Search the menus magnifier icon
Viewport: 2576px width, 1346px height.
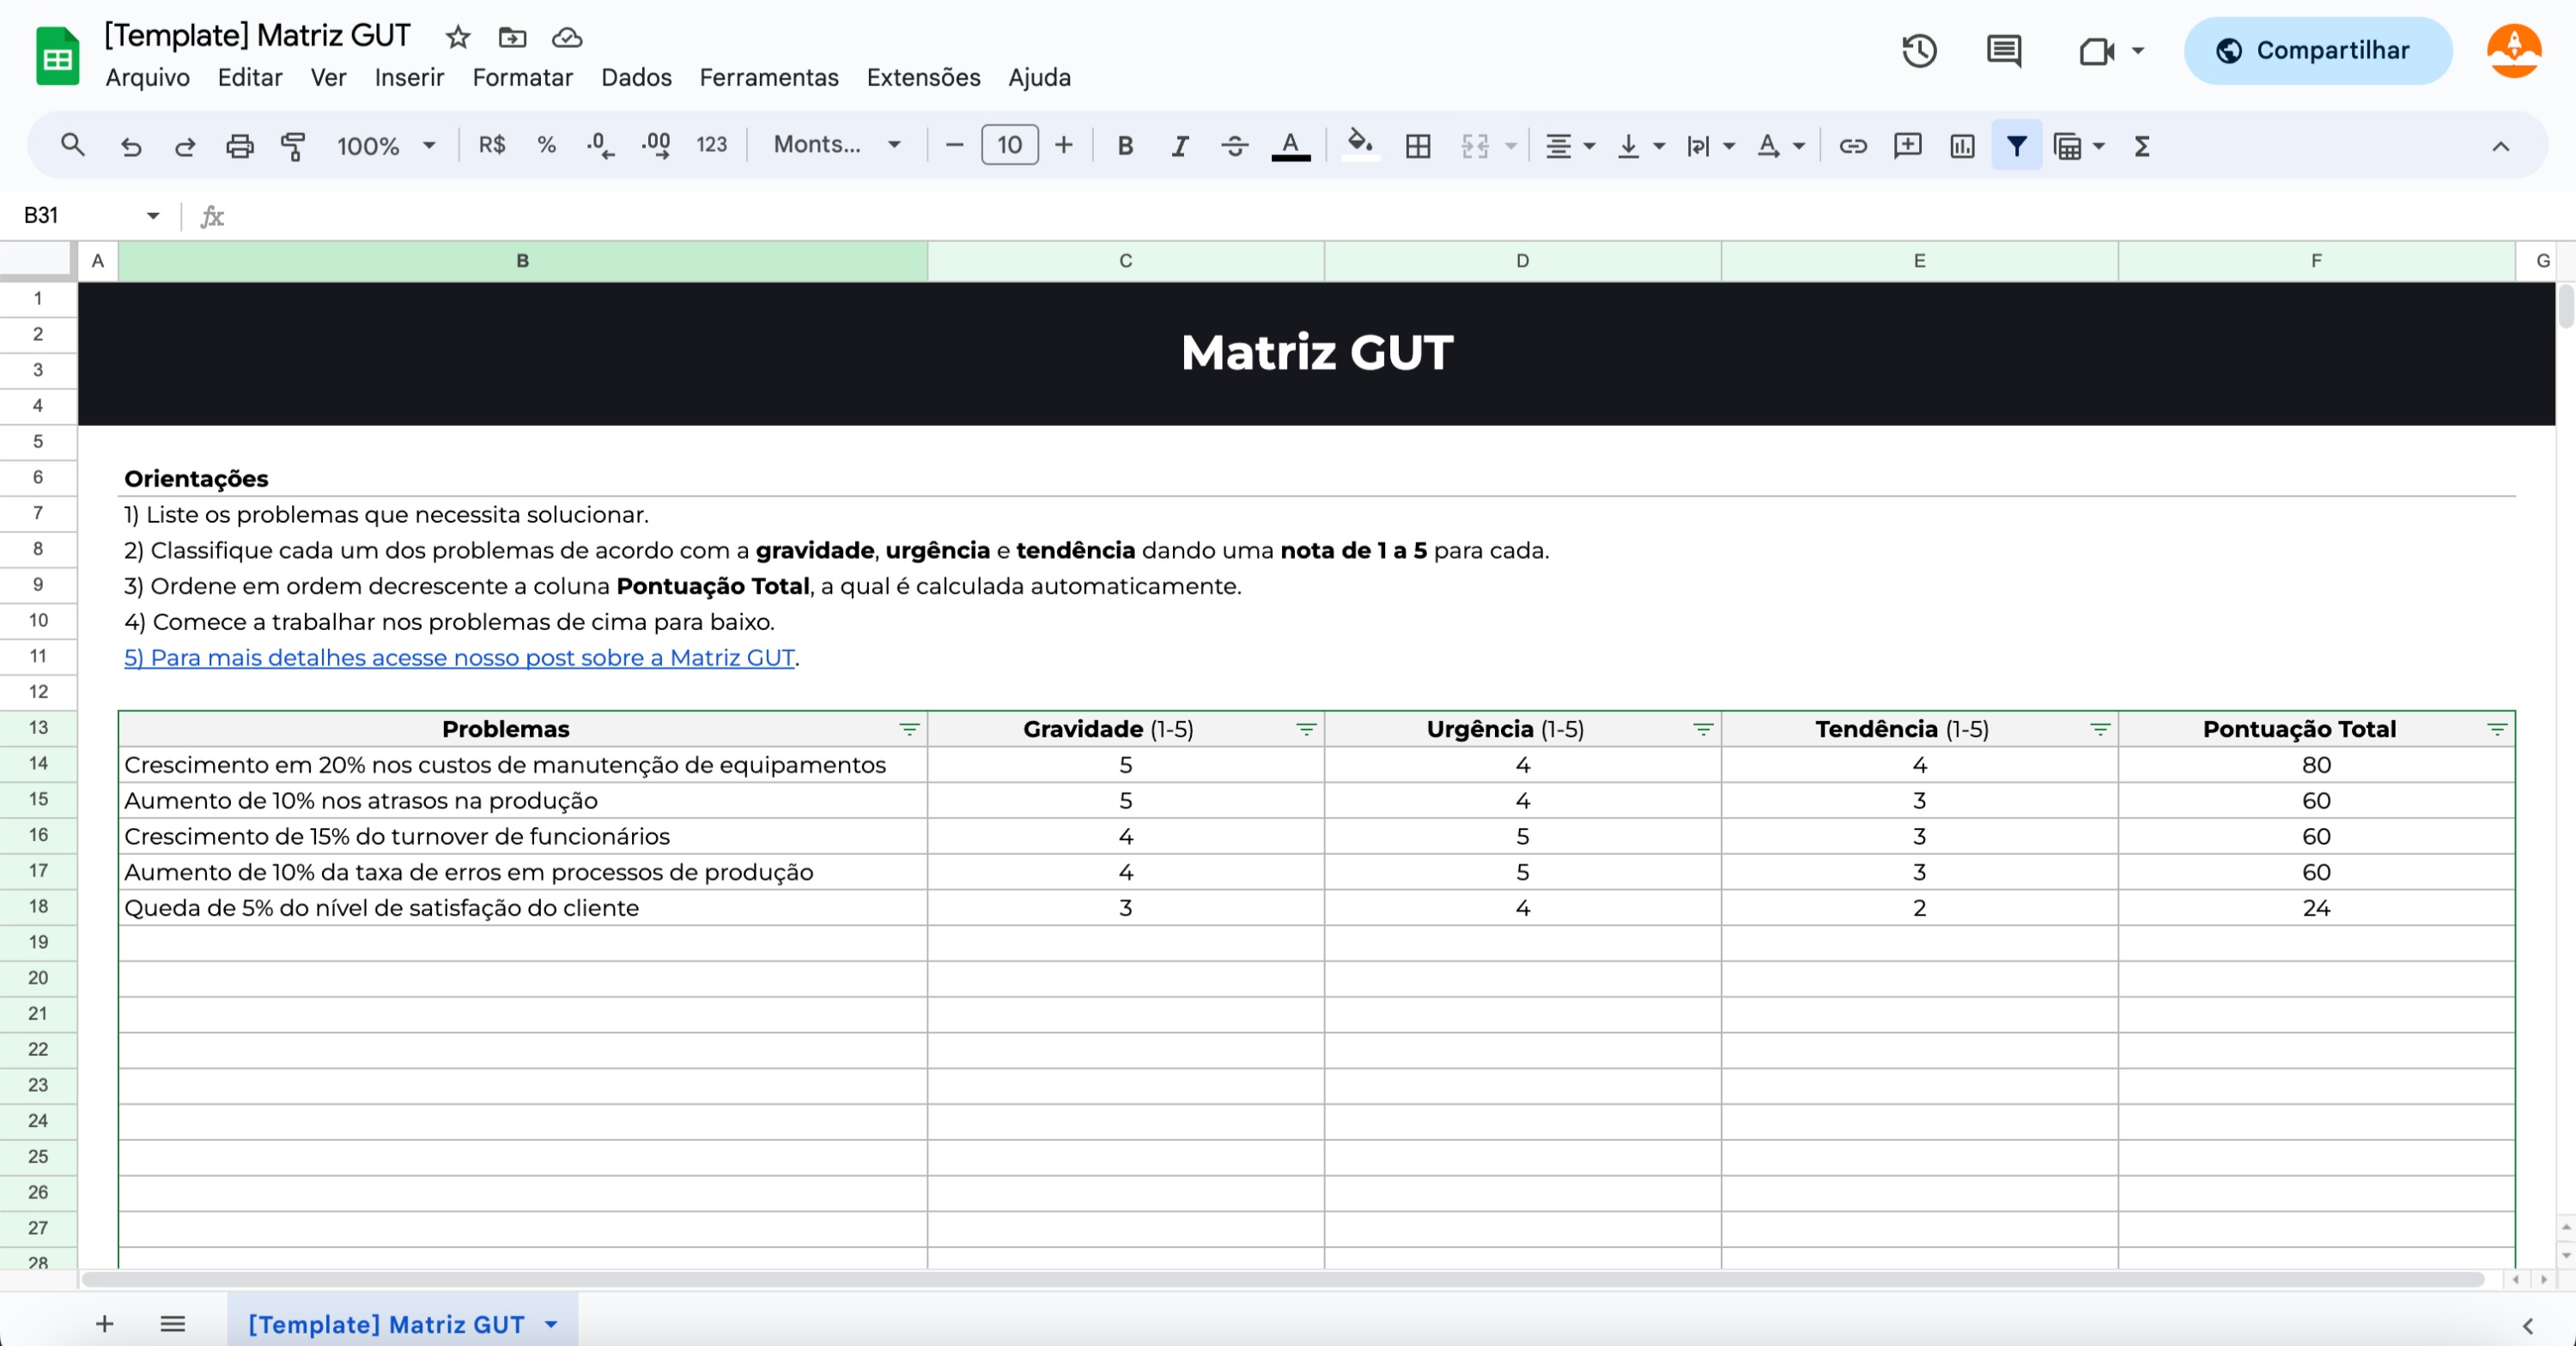coord(72,145)
